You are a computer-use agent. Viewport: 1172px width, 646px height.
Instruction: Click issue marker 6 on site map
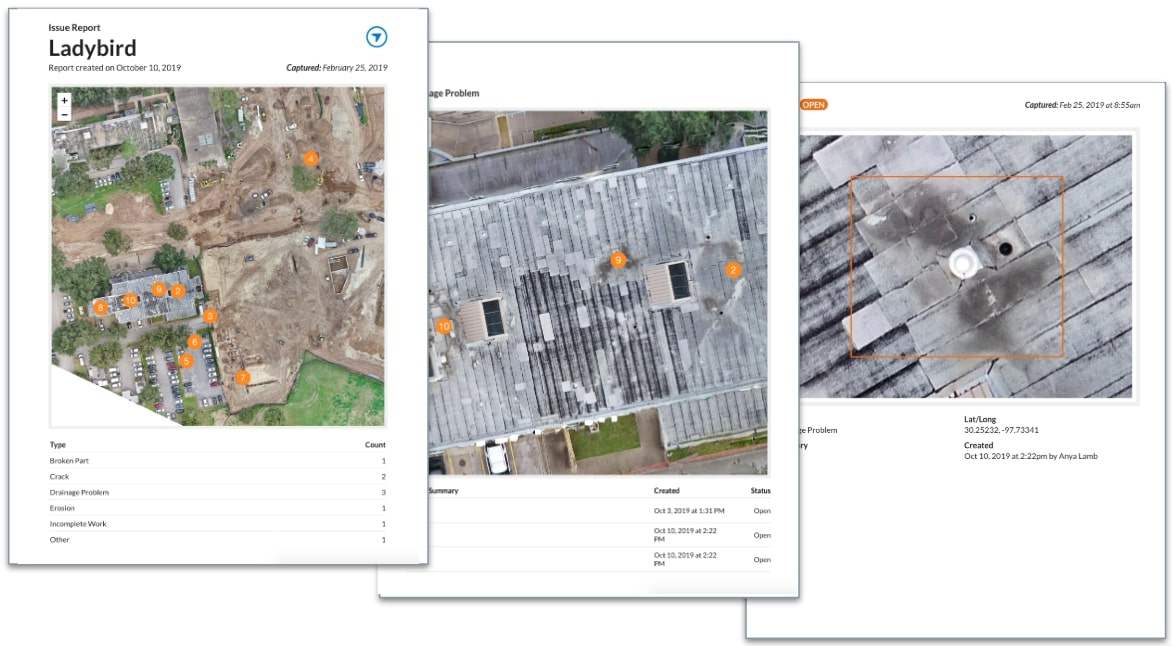[195, 342]
